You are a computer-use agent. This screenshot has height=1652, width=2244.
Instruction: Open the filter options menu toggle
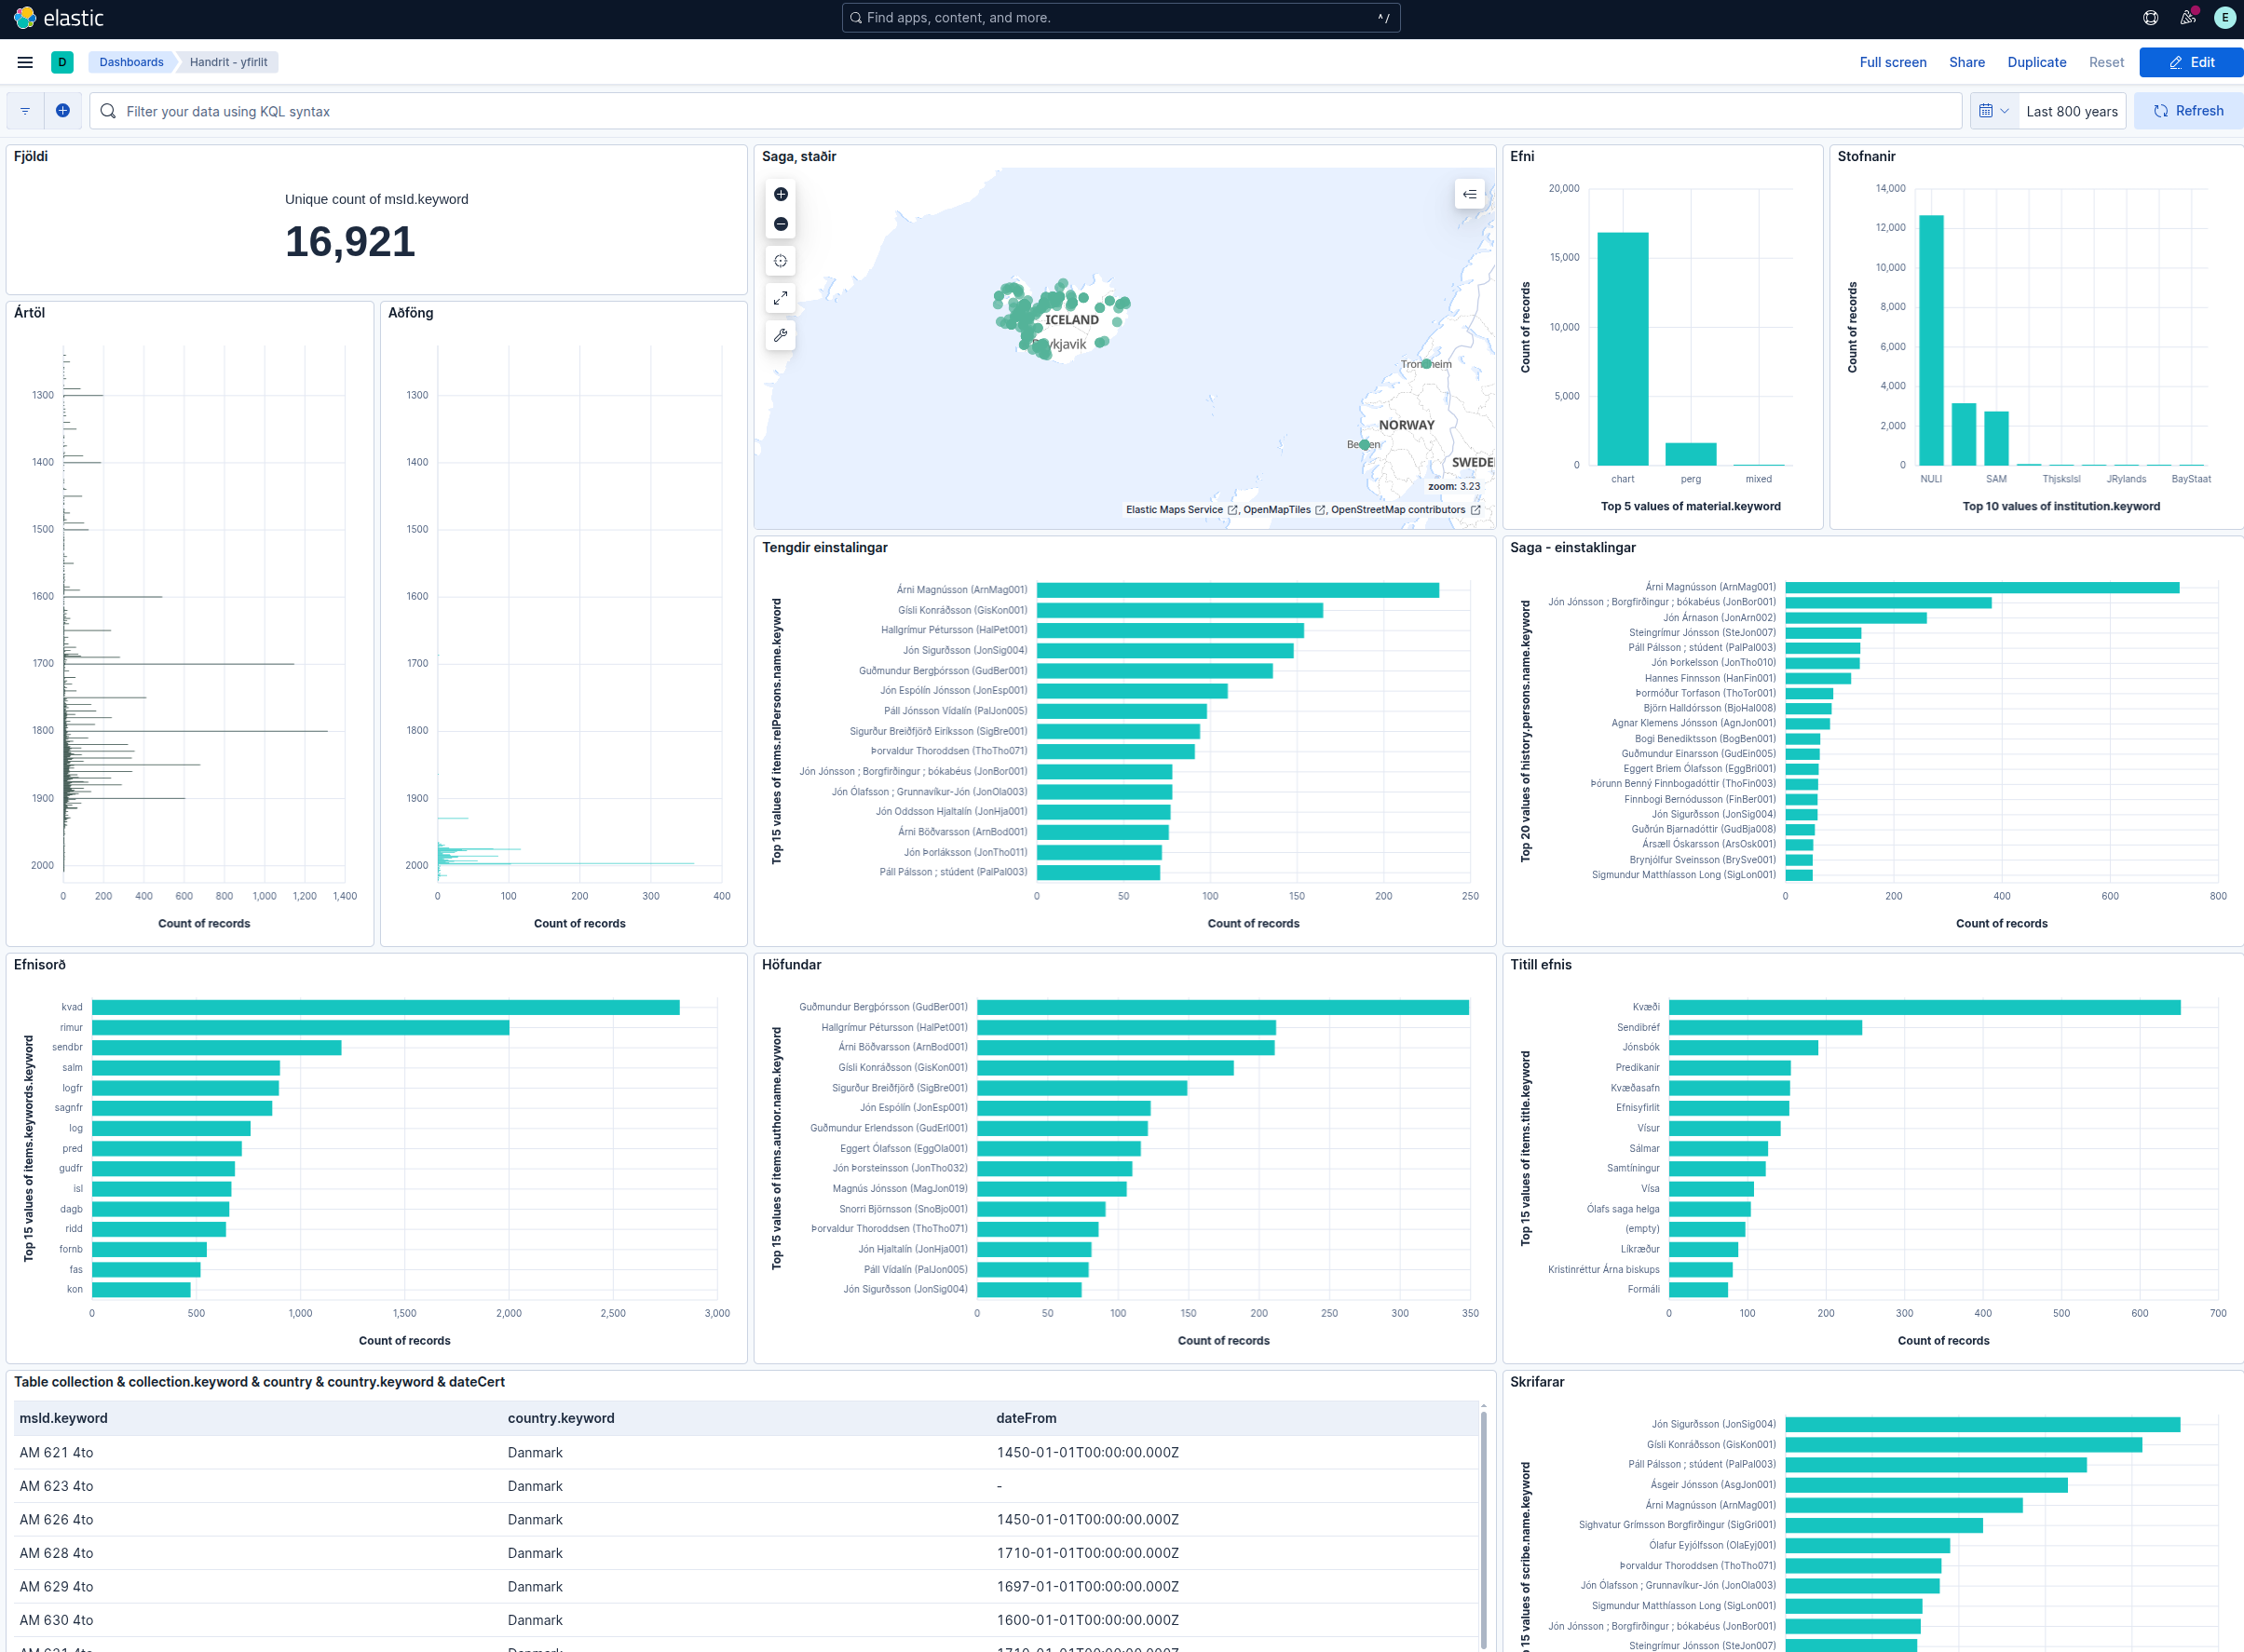coord(25,111)
